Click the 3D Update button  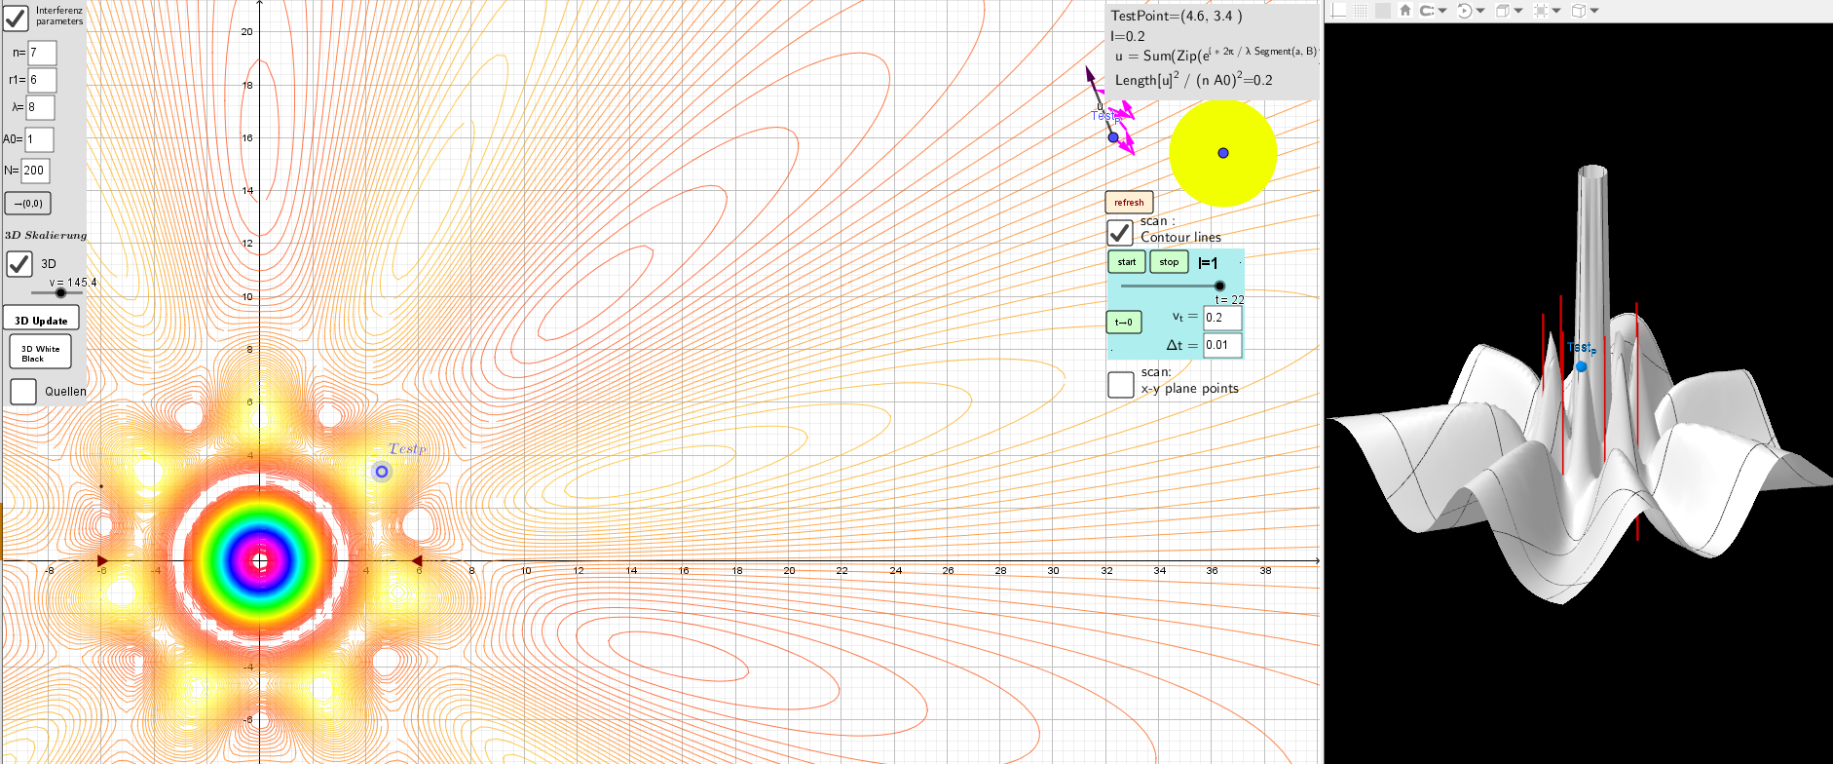[41, 320]
